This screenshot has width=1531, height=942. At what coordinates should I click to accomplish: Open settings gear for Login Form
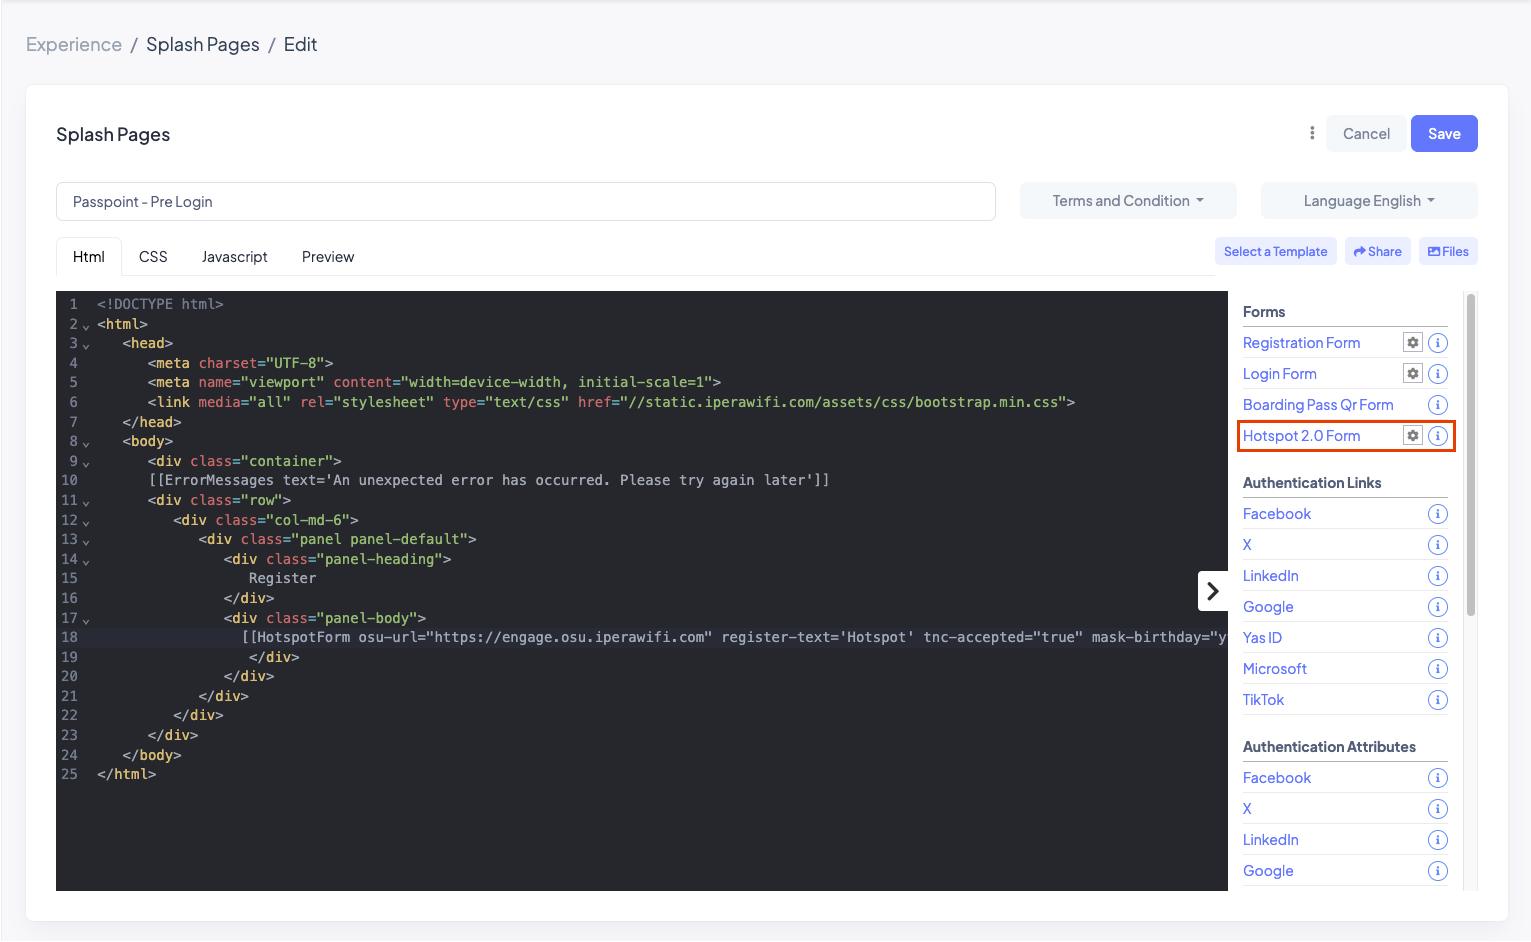(x=1412, y=374)
